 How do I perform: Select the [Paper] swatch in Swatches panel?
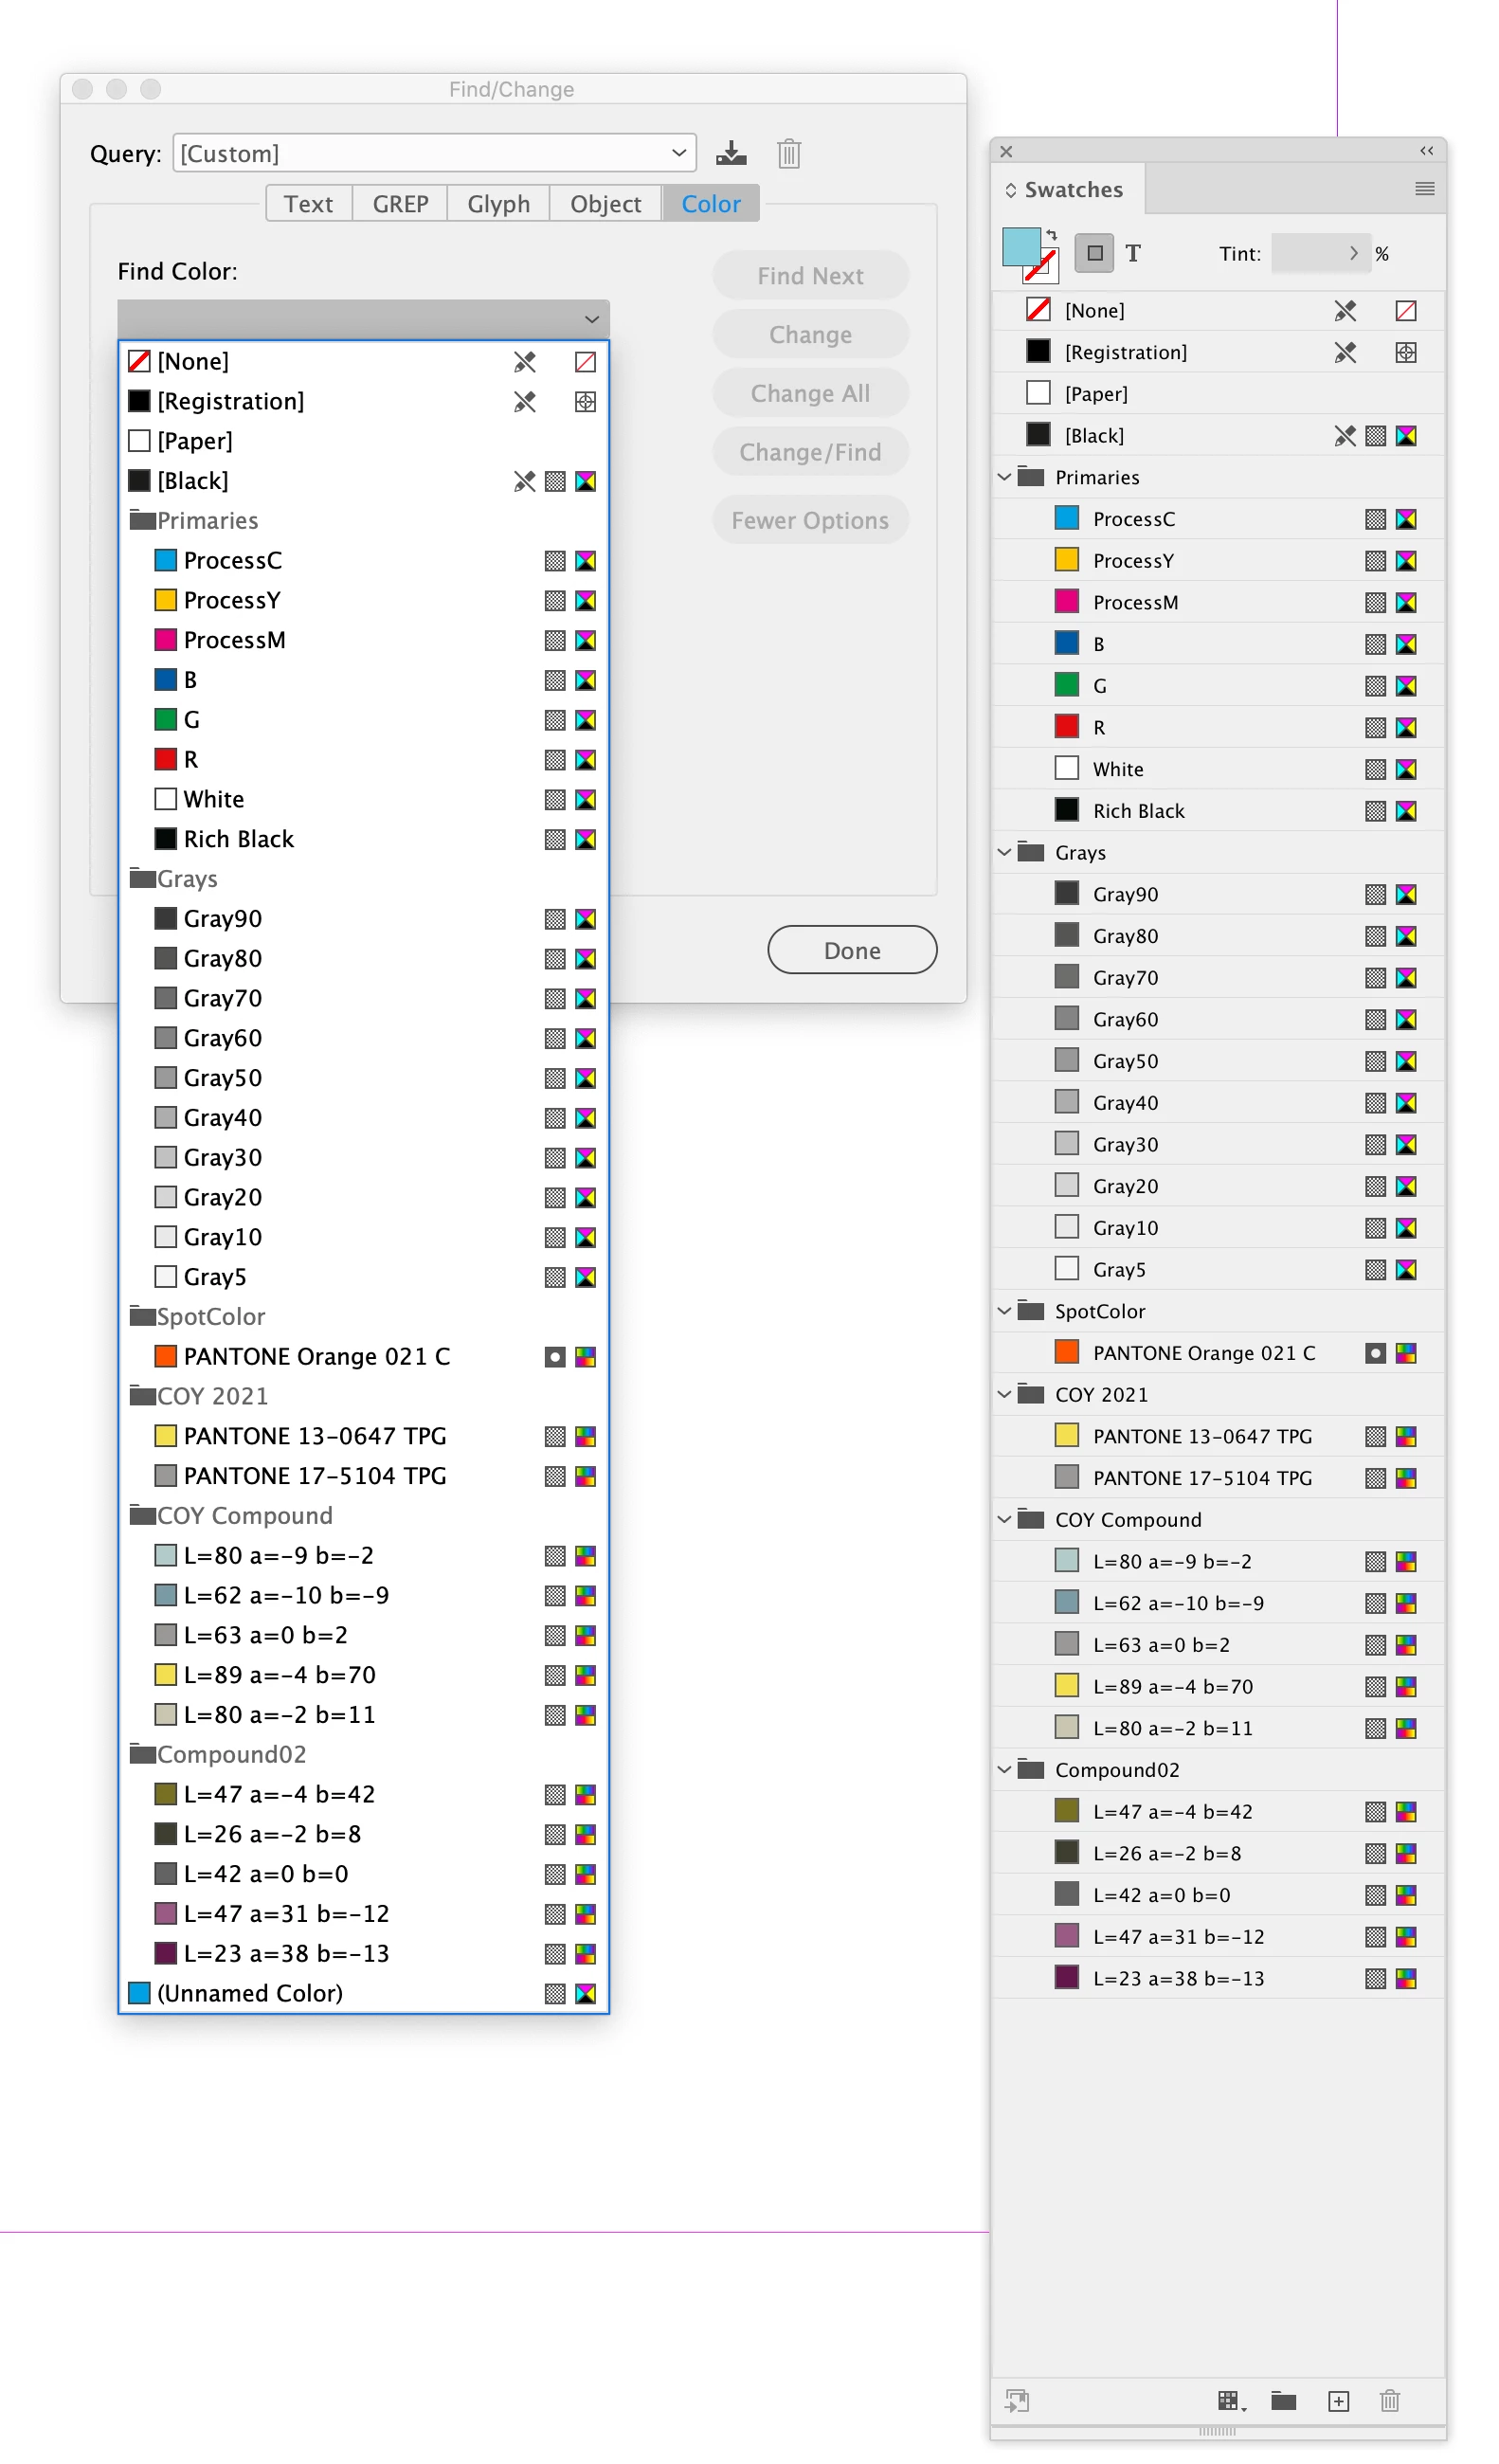(1218, 393)
